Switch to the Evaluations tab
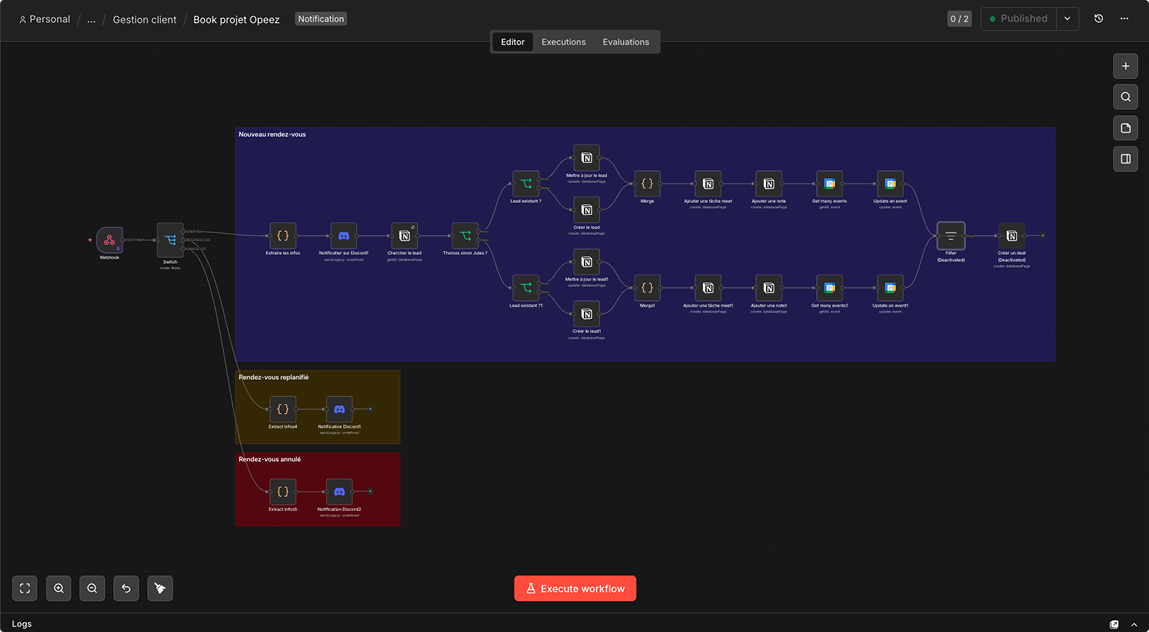The height and width of the screenshot is (632, 1149). (626, 42)
